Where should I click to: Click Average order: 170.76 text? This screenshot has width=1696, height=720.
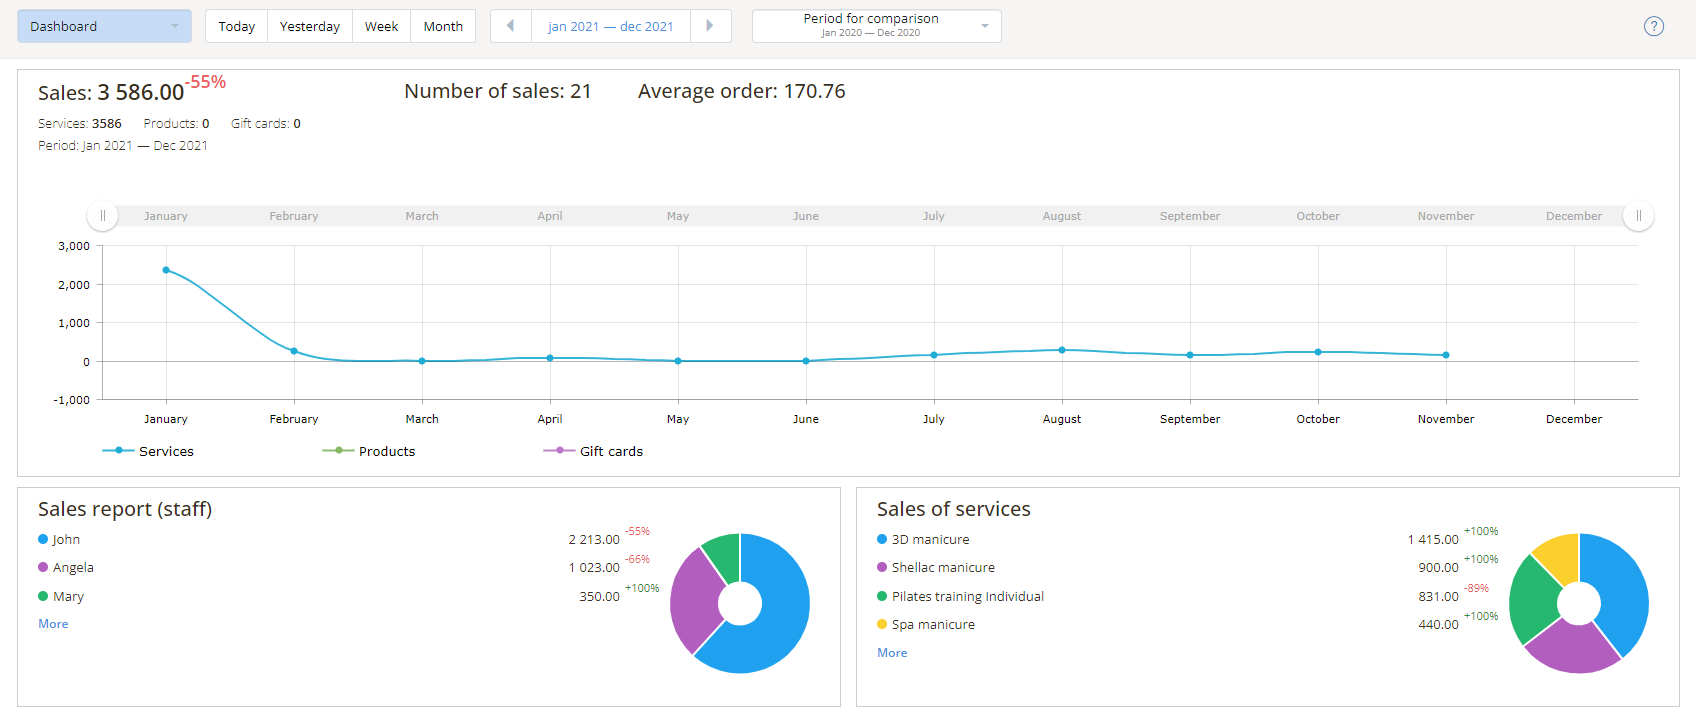(742, 91)
